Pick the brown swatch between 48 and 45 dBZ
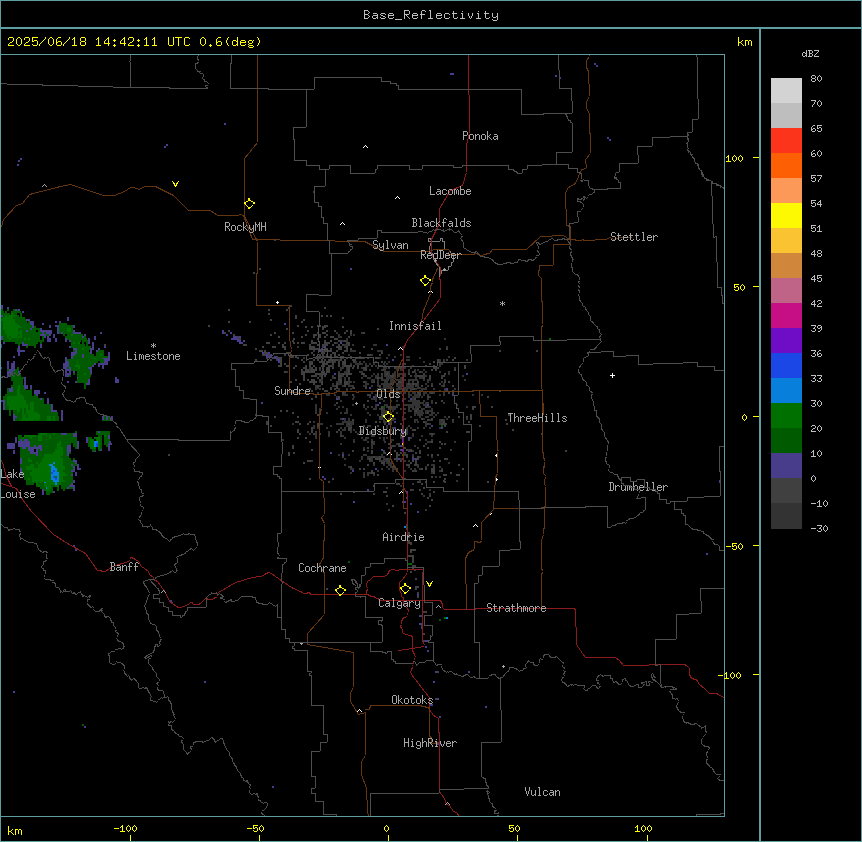The height and width of the screenshot is (842, 862). 786,265
